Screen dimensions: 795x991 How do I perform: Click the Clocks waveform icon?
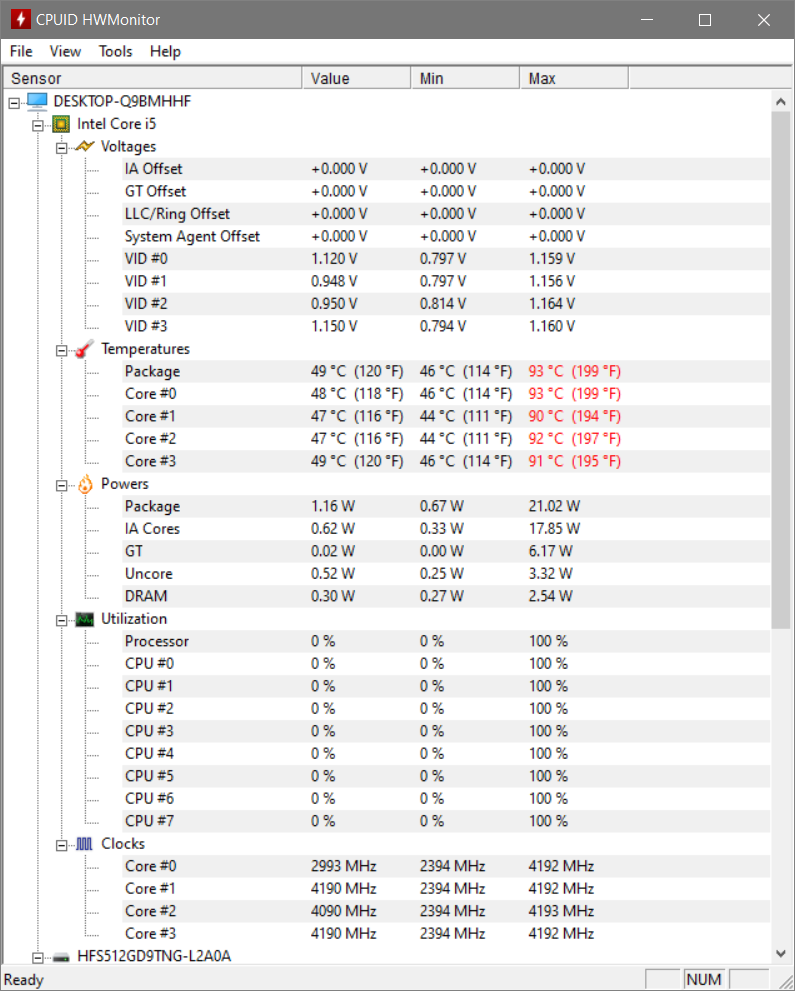tap(85, 844)
